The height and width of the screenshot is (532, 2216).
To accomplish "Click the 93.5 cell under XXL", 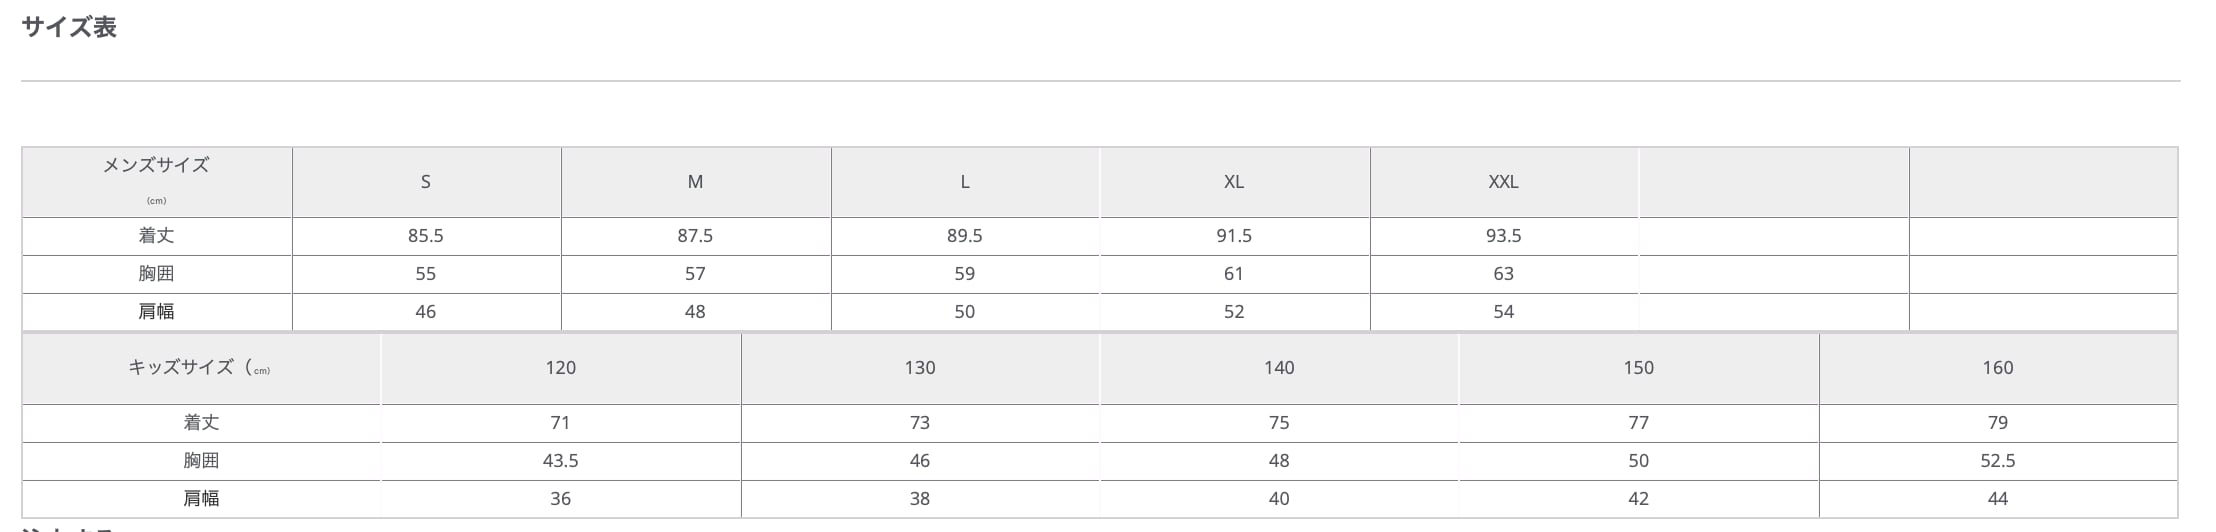I will (x=1503, y=236).
